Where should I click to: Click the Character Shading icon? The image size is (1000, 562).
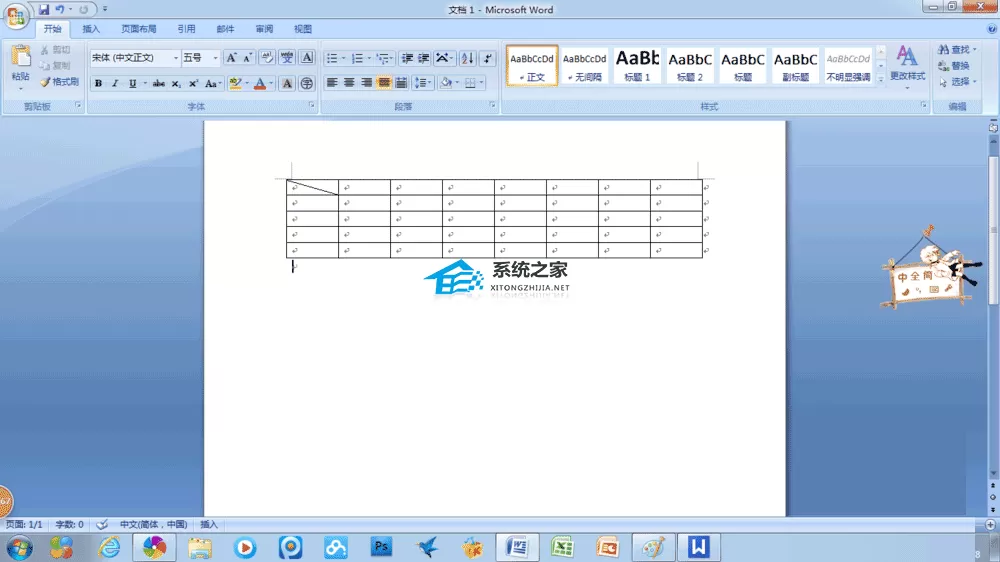(287, 84)
